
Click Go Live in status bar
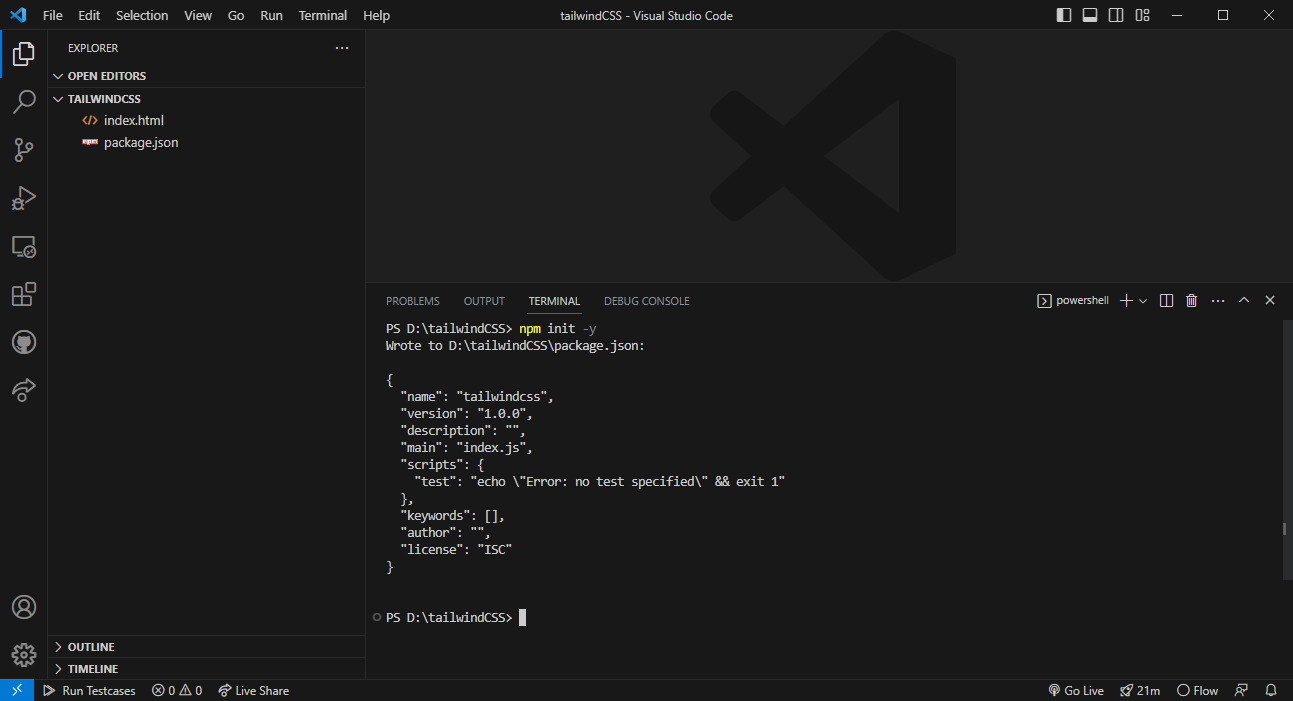1076,690
